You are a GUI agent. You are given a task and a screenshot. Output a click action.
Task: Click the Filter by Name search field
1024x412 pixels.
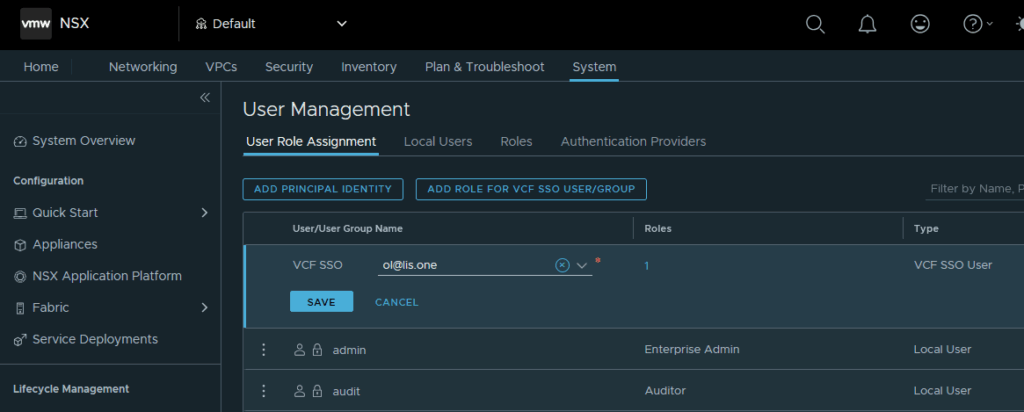point(973,189)
